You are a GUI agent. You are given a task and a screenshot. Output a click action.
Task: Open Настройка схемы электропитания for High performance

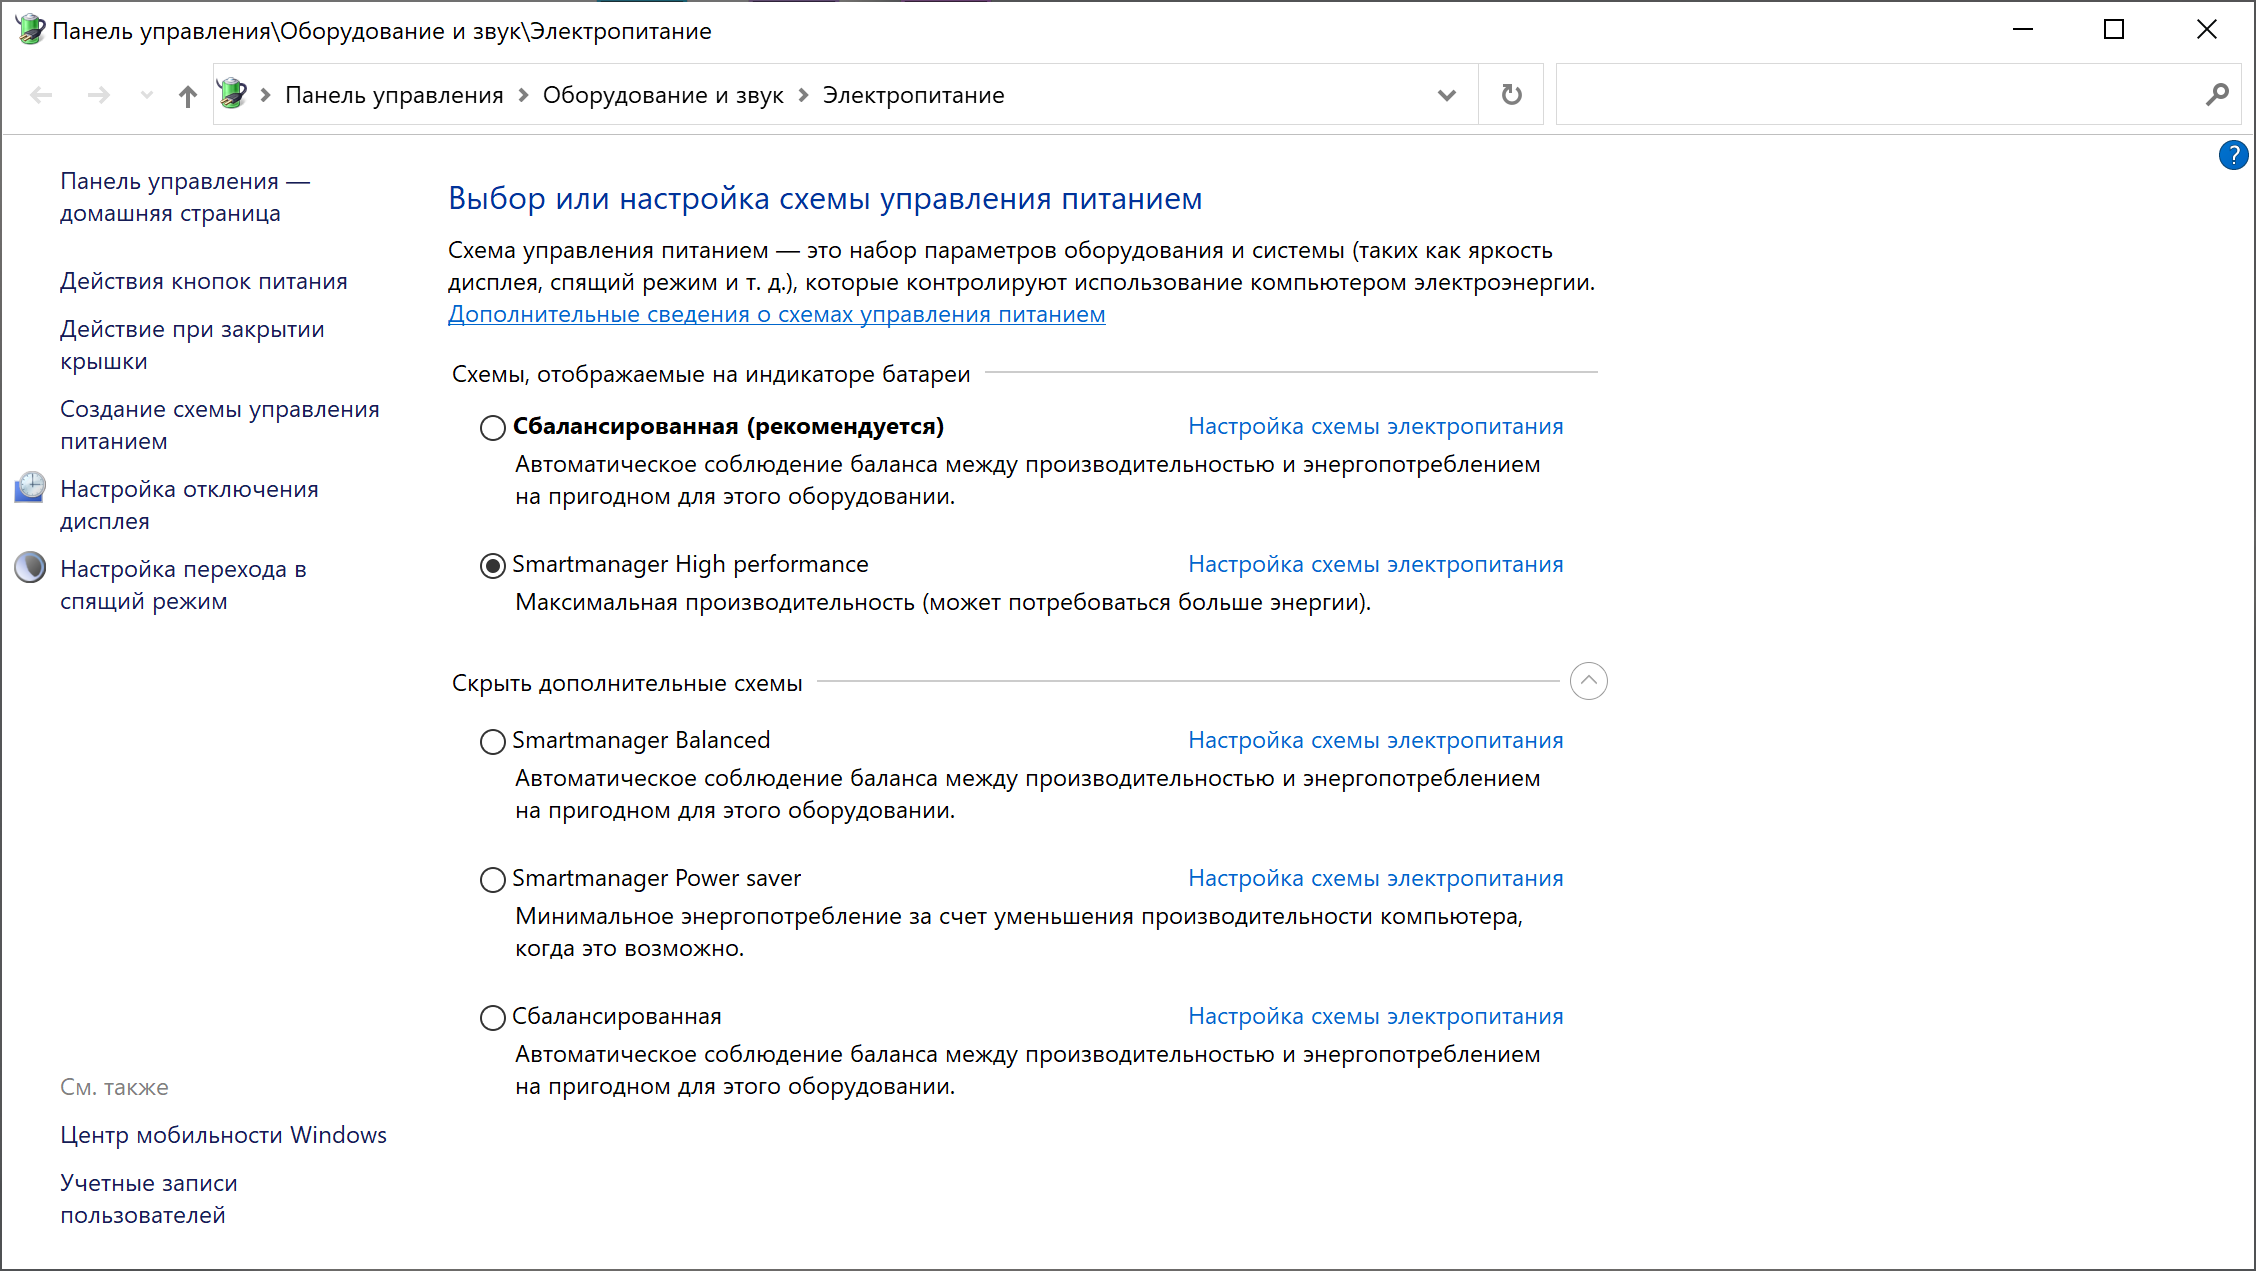pos(1375,564)
